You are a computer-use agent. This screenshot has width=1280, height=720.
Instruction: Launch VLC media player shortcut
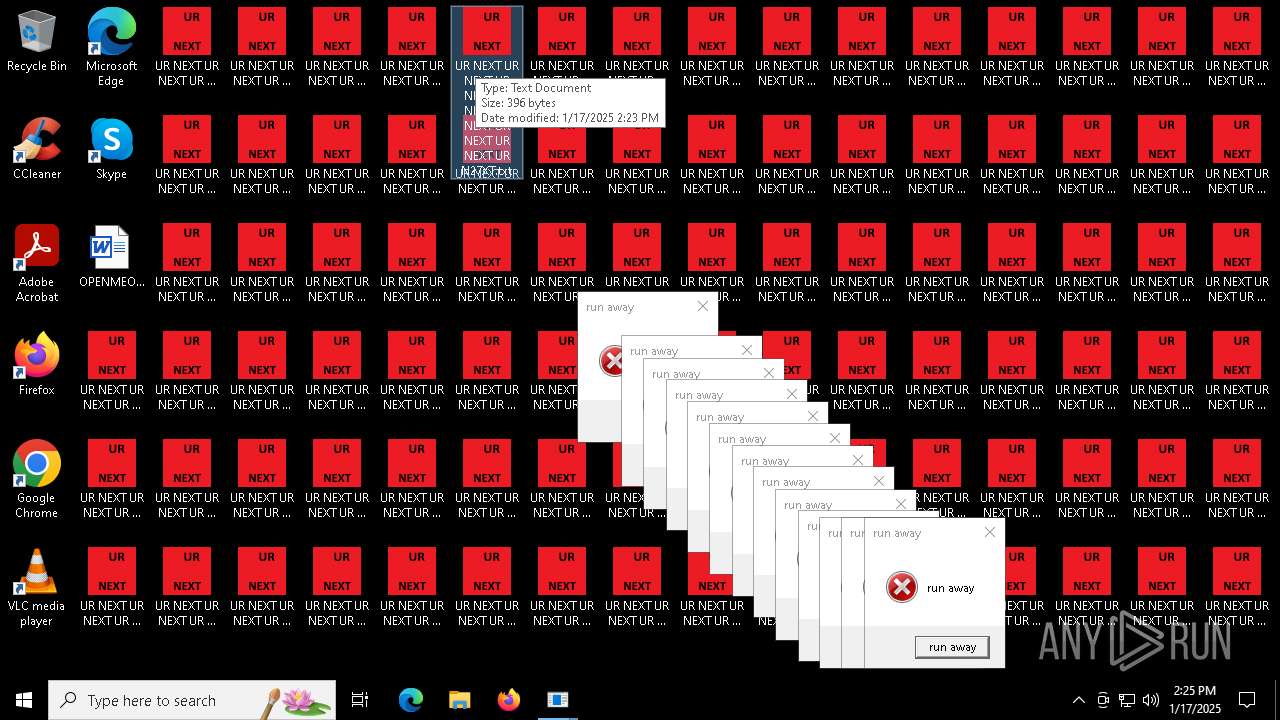37,587
